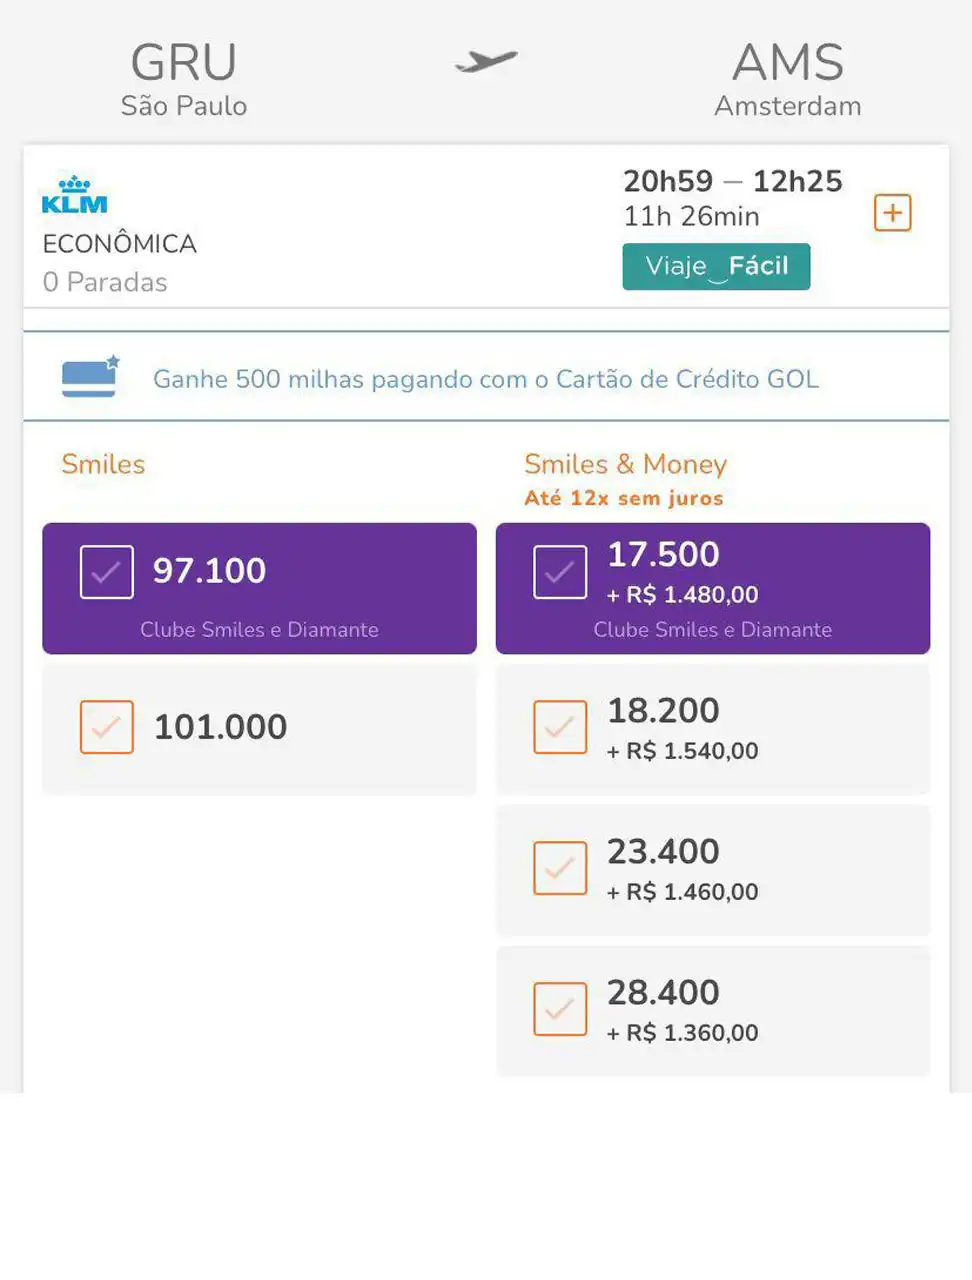This screenshot has height=1280, width=972.
Task: Click the KLM airline logo
Action: (74, 195)
